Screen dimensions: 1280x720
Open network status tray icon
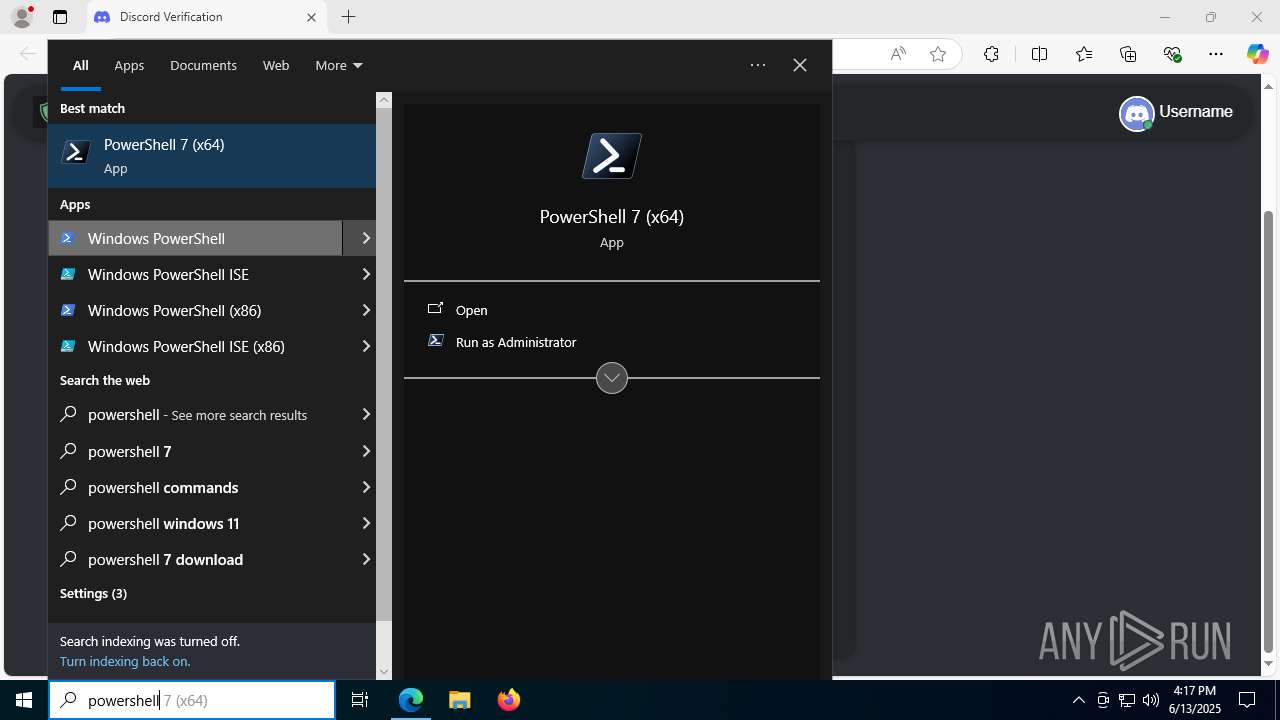[1127, 700]
